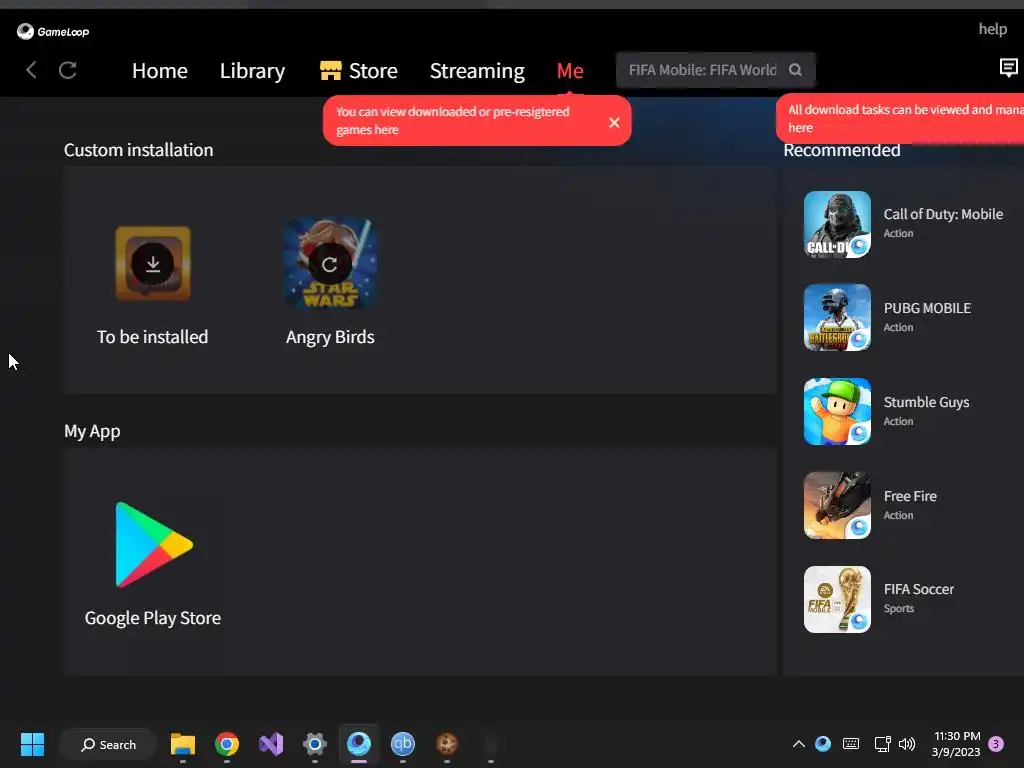Click the GameLoop logo
The width and height of the screenshot is (1024, 768).
tap(53, 31)
